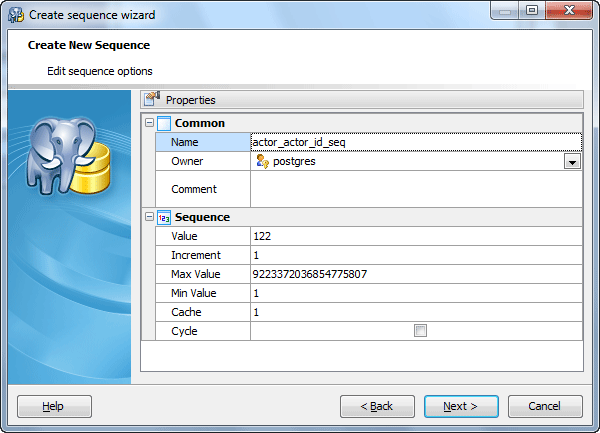Click the PostgreSQL elephant logo image
This screenshot has width=600, height=433.
click(x=67, y=153)
